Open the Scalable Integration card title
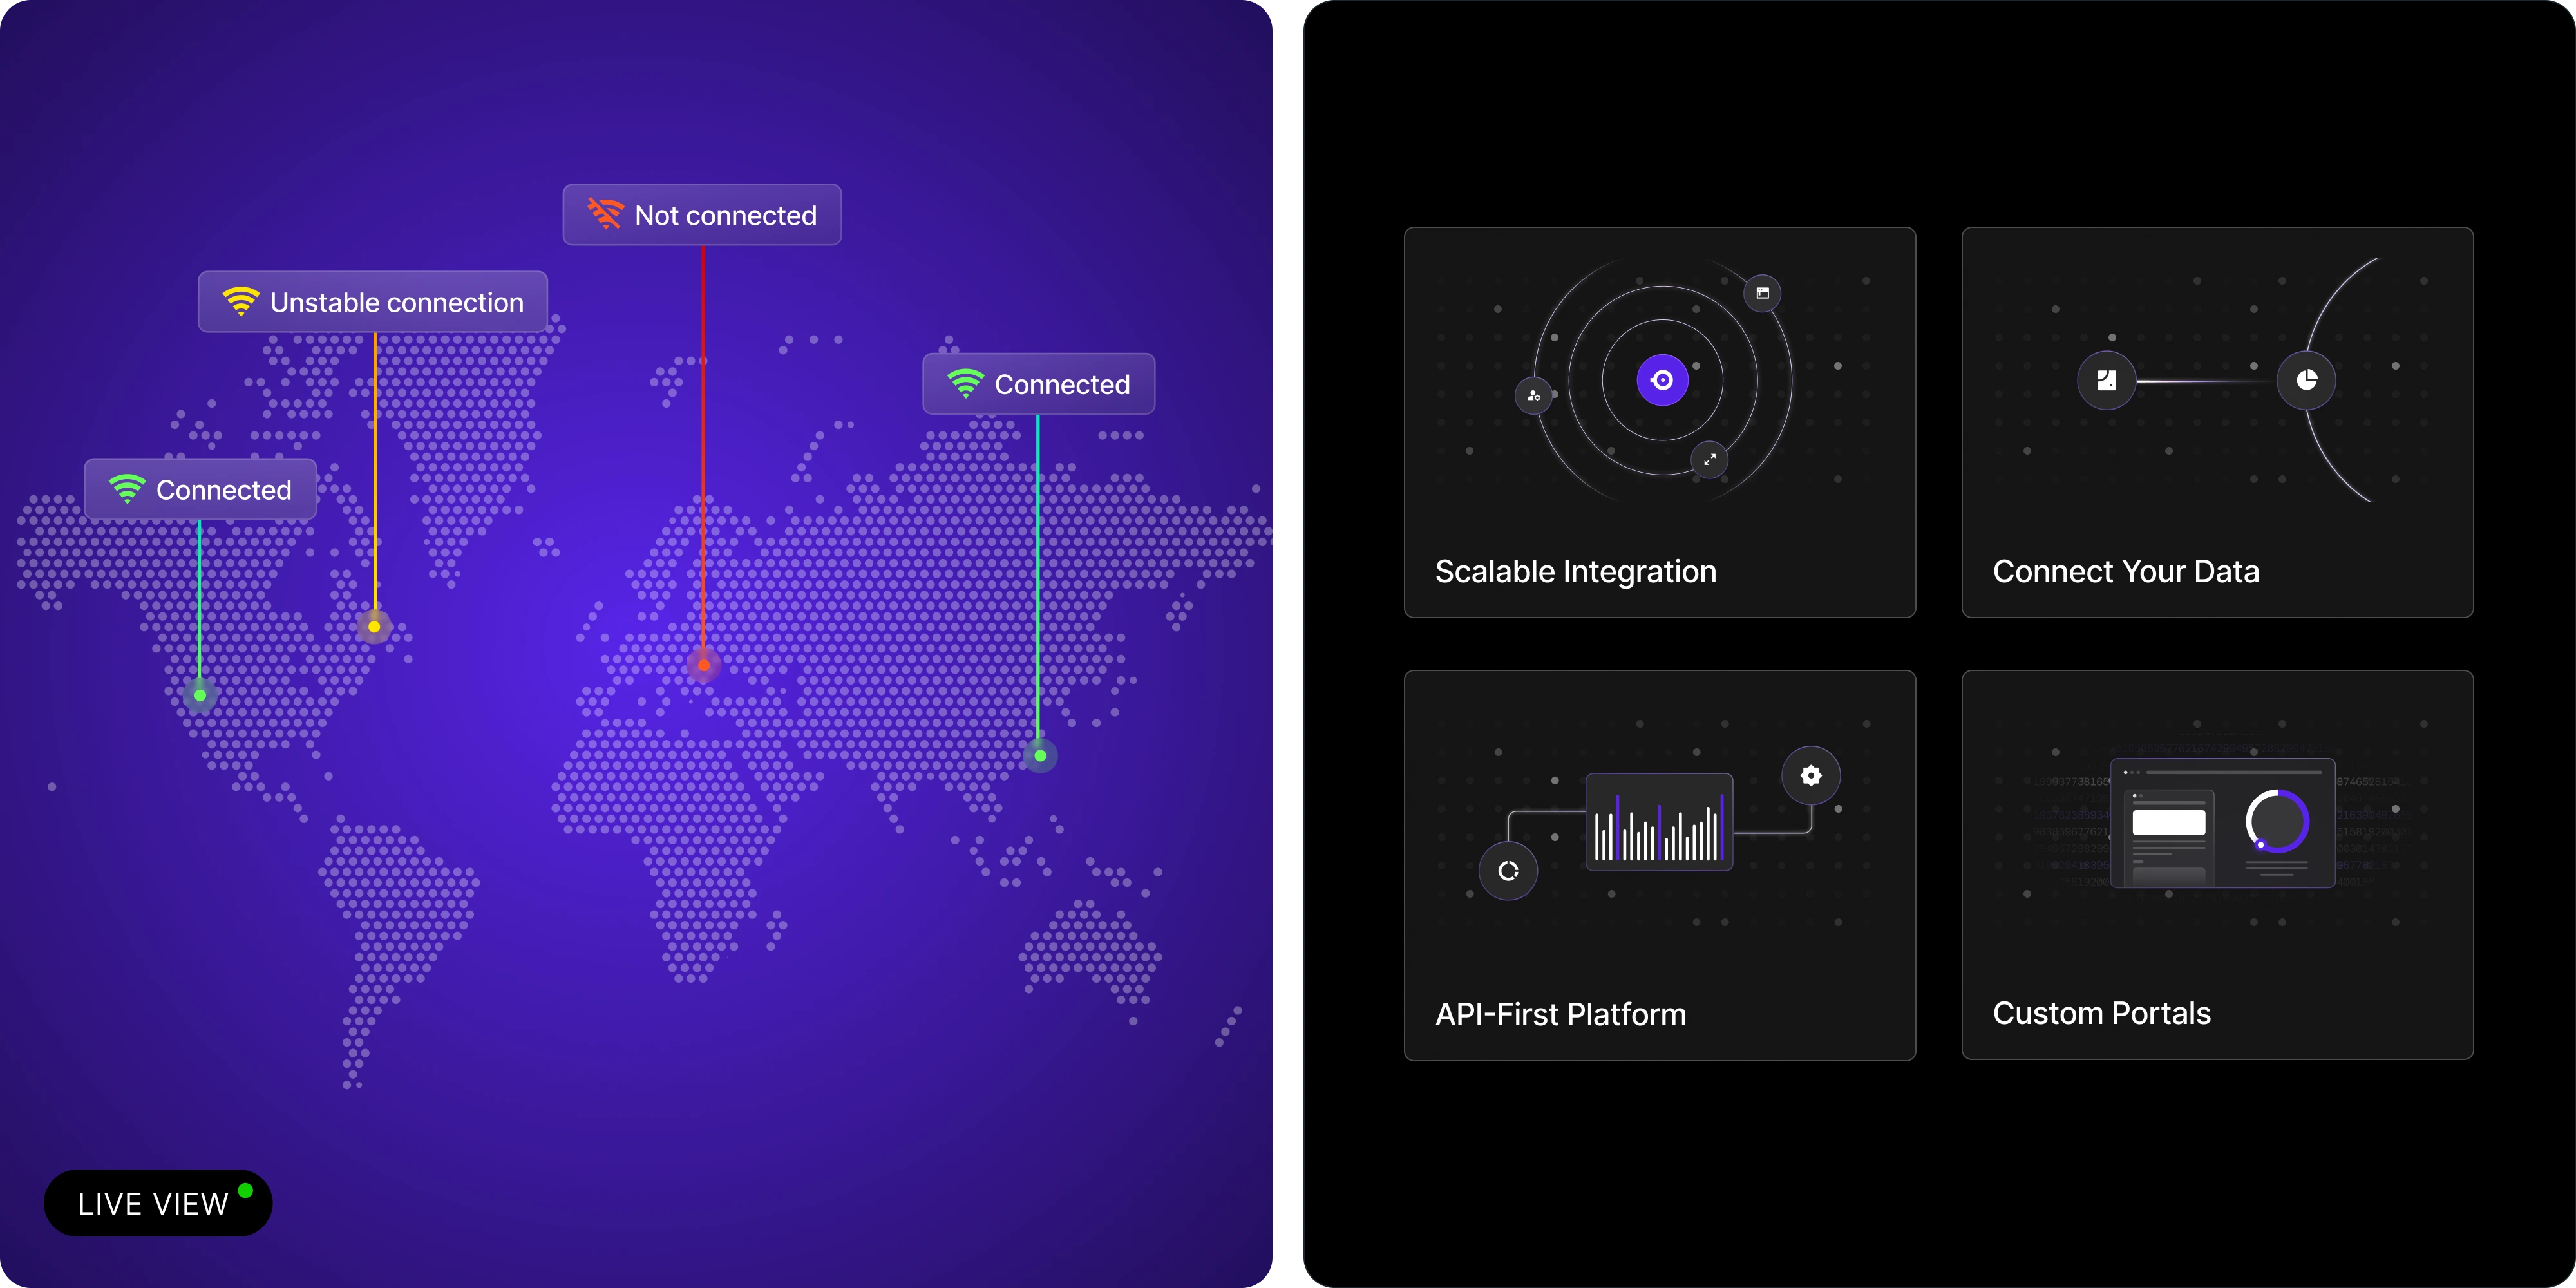 coord(1575,571)
